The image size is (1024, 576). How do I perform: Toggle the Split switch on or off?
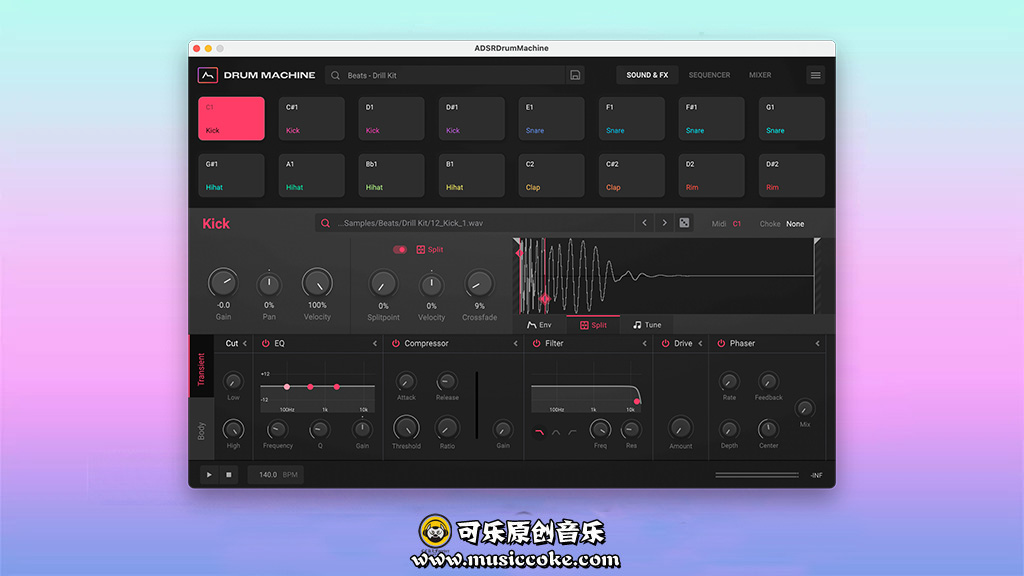(400, 249)
